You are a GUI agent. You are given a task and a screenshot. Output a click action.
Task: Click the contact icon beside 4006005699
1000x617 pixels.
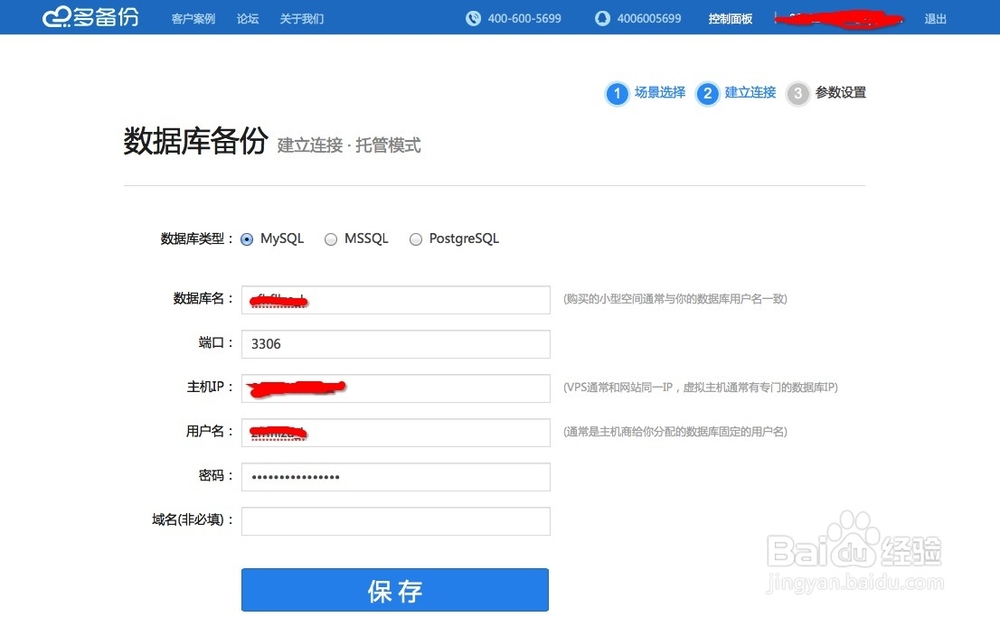601,17
